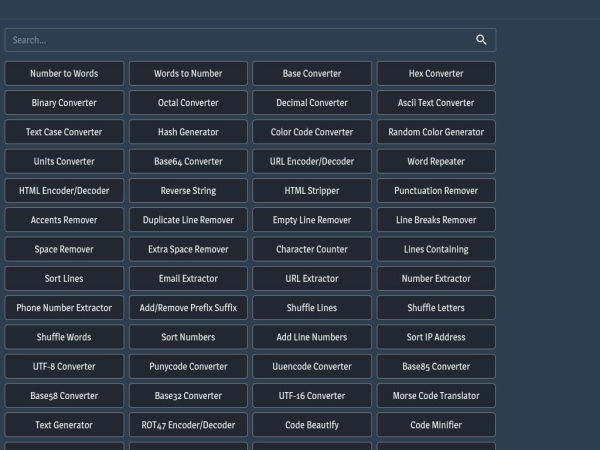Screen dimensions: 600x450
Task: Open the Hex Converter tool
Action: click(436, 74)
